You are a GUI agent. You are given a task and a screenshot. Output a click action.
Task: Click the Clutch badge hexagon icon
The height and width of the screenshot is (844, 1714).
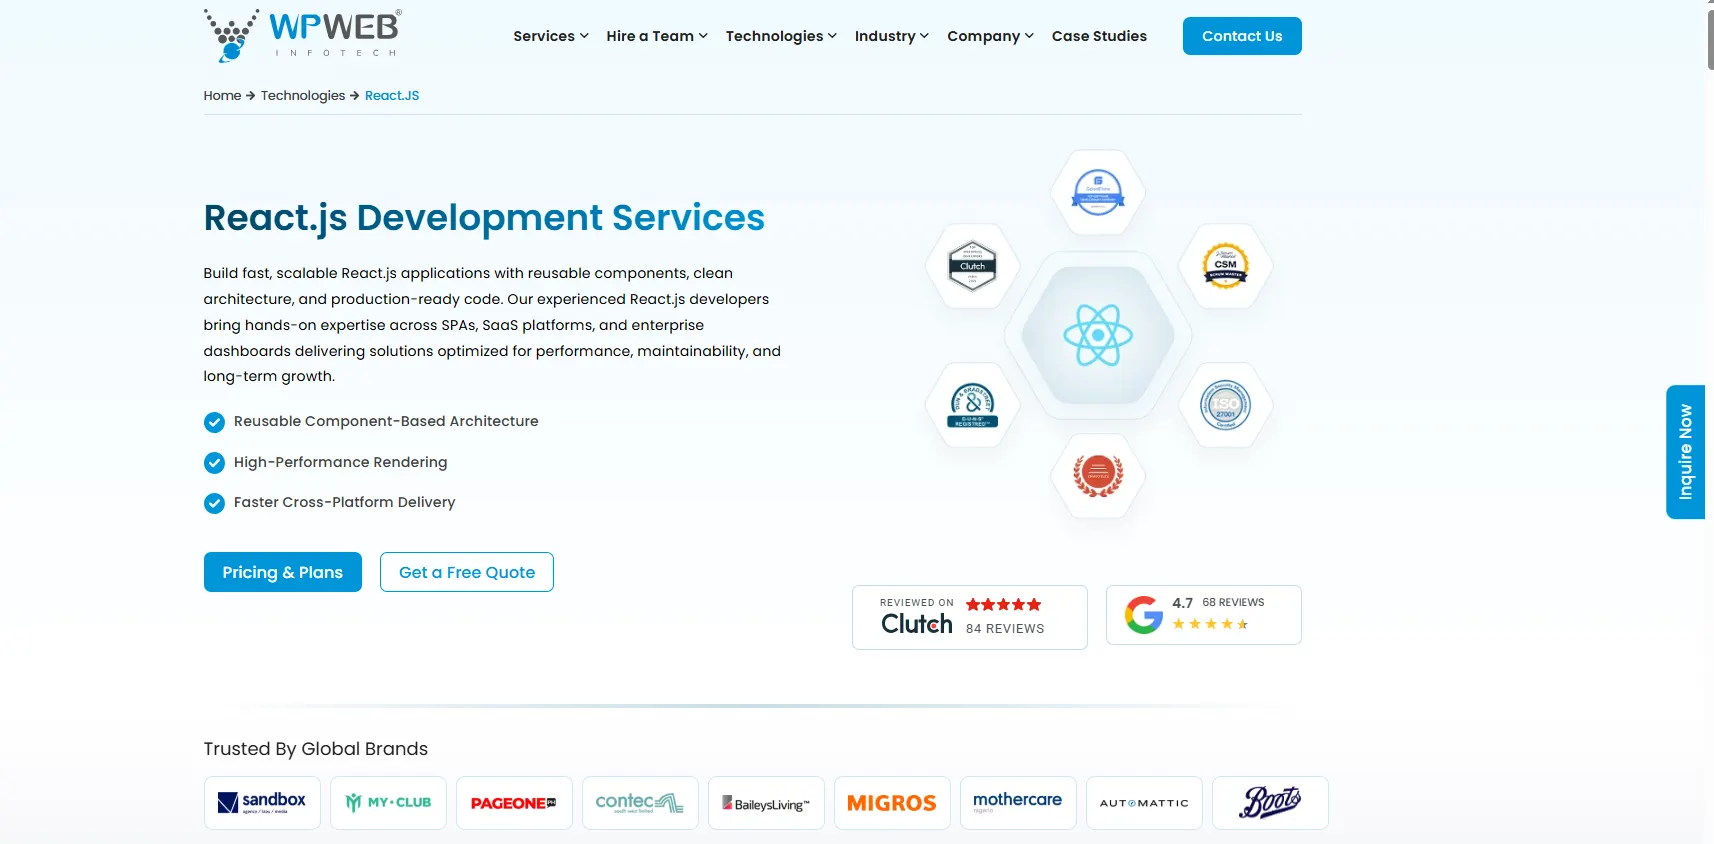click(972, 266)
